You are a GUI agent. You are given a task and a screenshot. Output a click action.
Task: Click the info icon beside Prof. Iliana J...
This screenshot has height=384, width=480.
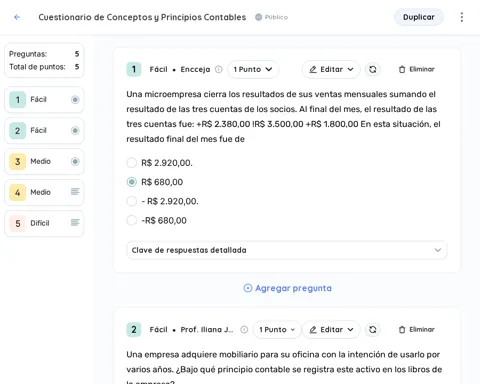244,330
